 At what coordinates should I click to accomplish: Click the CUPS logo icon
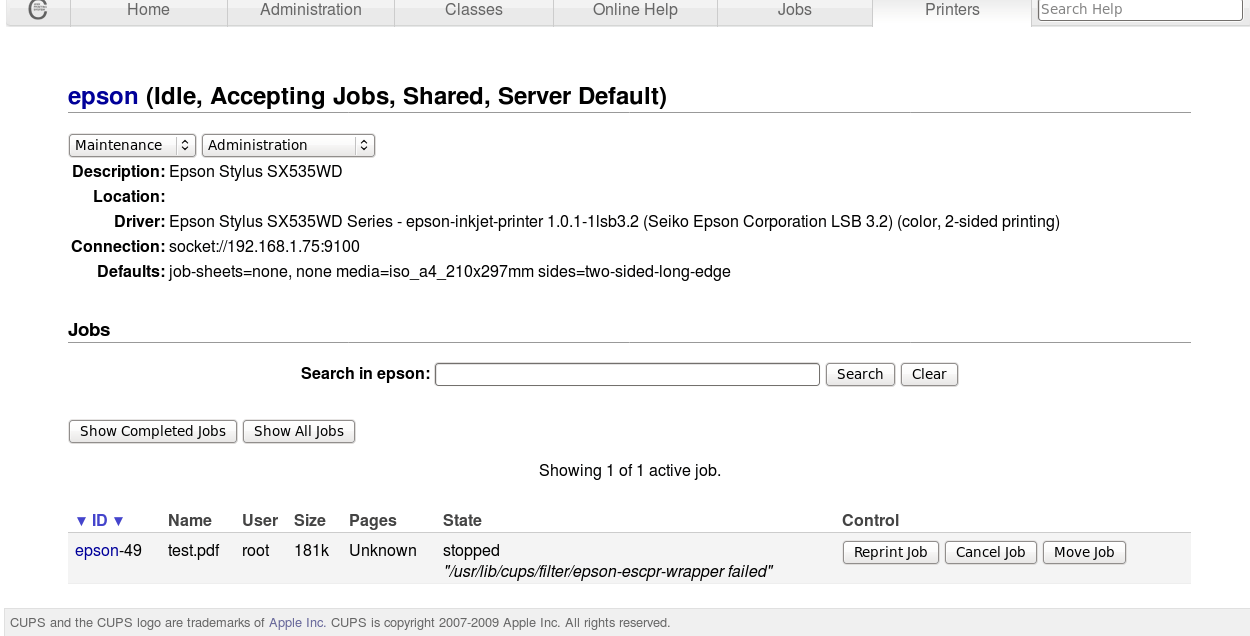(38, 10)
